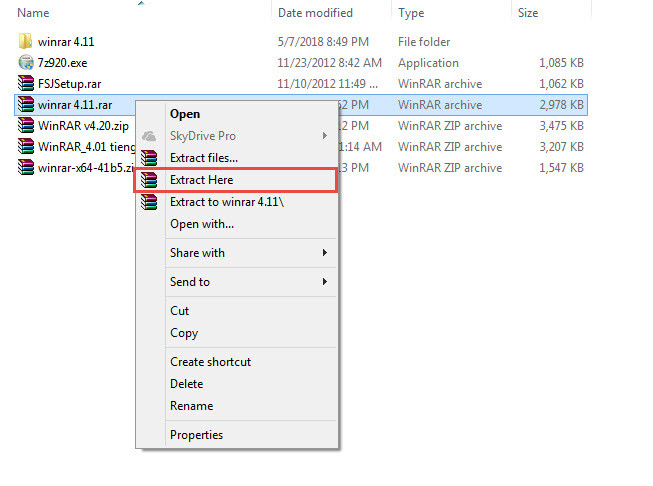Sort by the Name column header
653x486 pixels.
(x=33, y=13)
